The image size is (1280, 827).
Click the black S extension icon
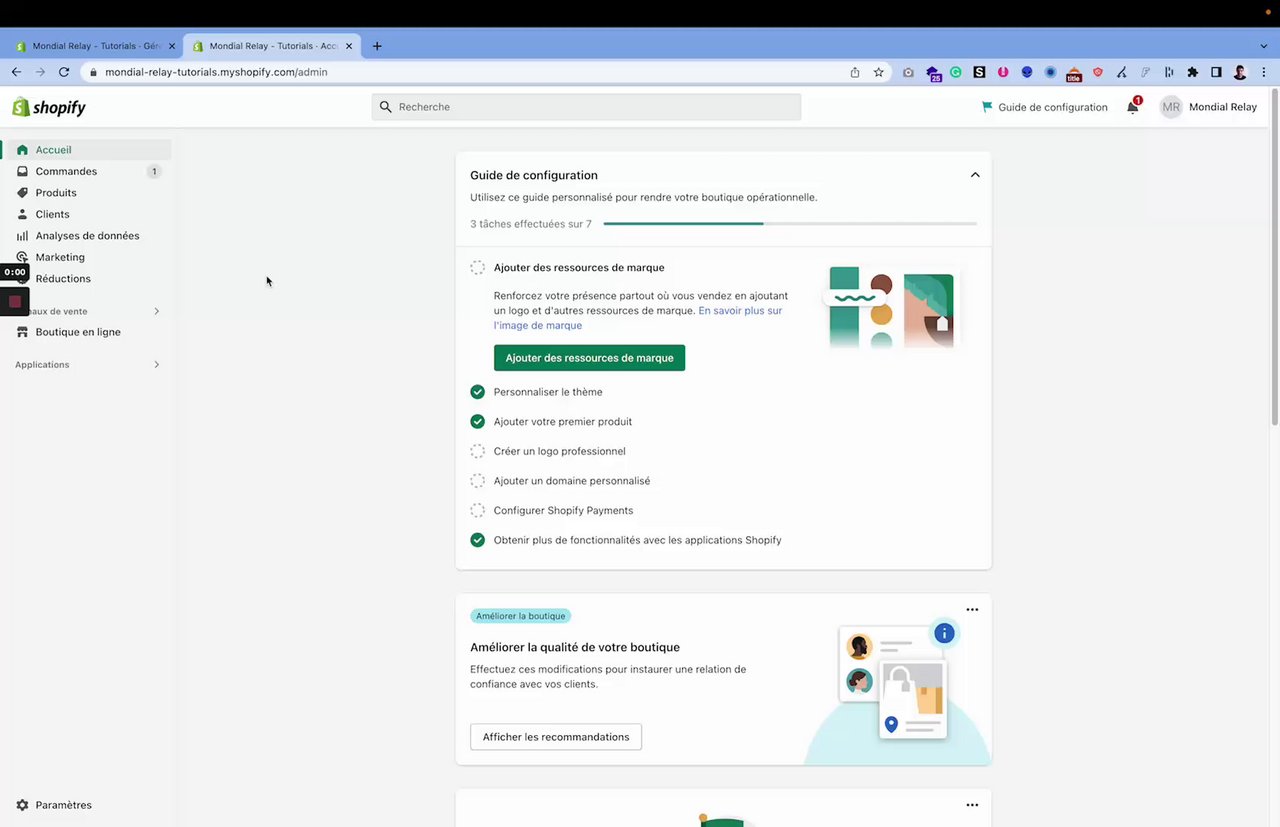[x=979, y=72]
